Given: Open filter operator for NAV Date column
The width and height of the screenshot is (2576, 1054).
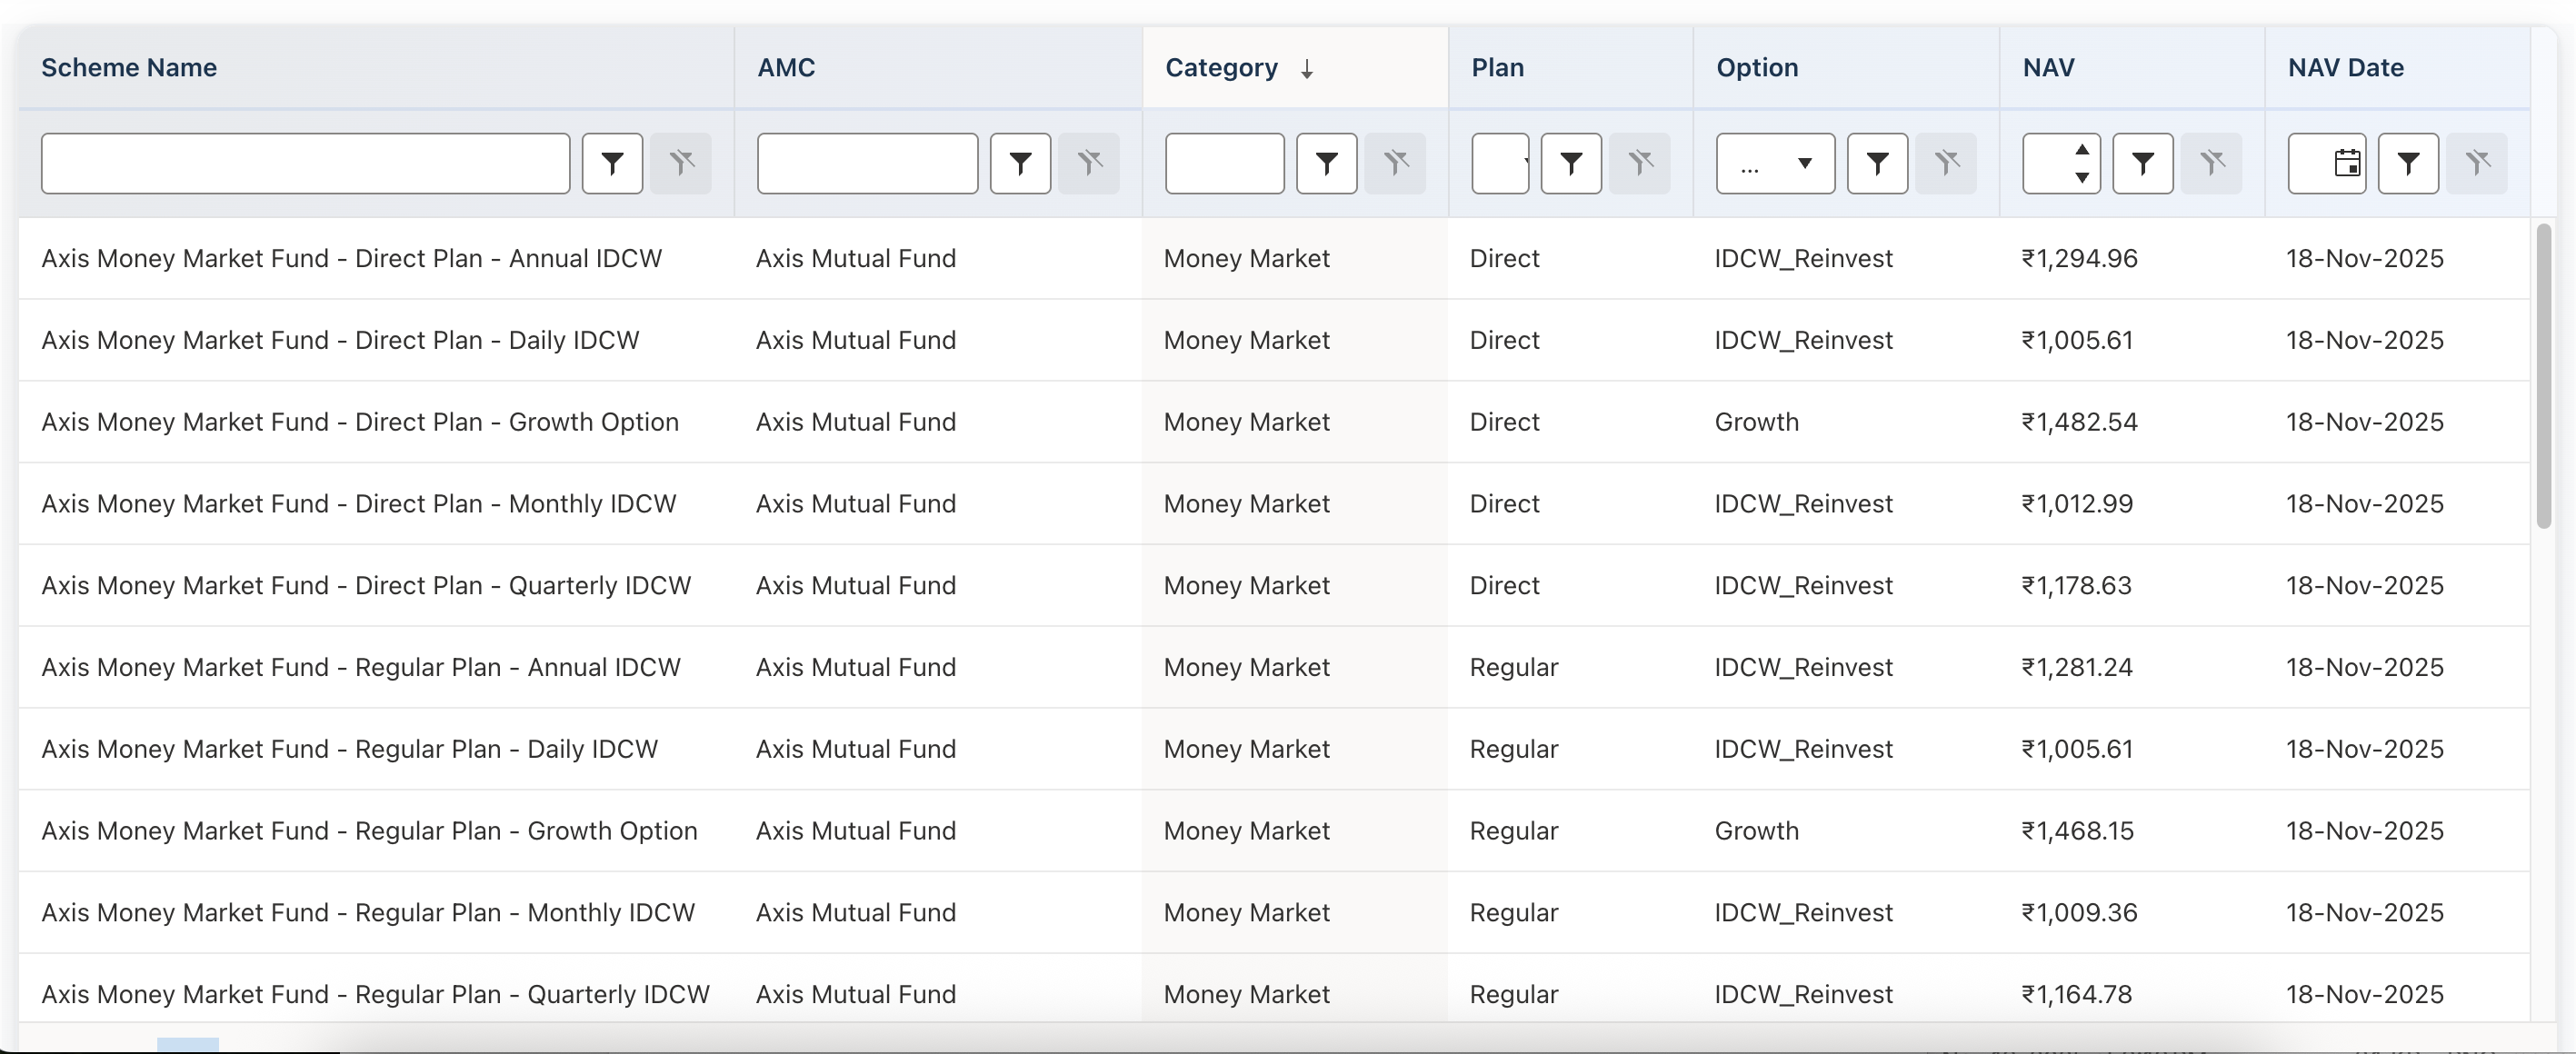Looking at the screenshot, I should click(2408, 163).
